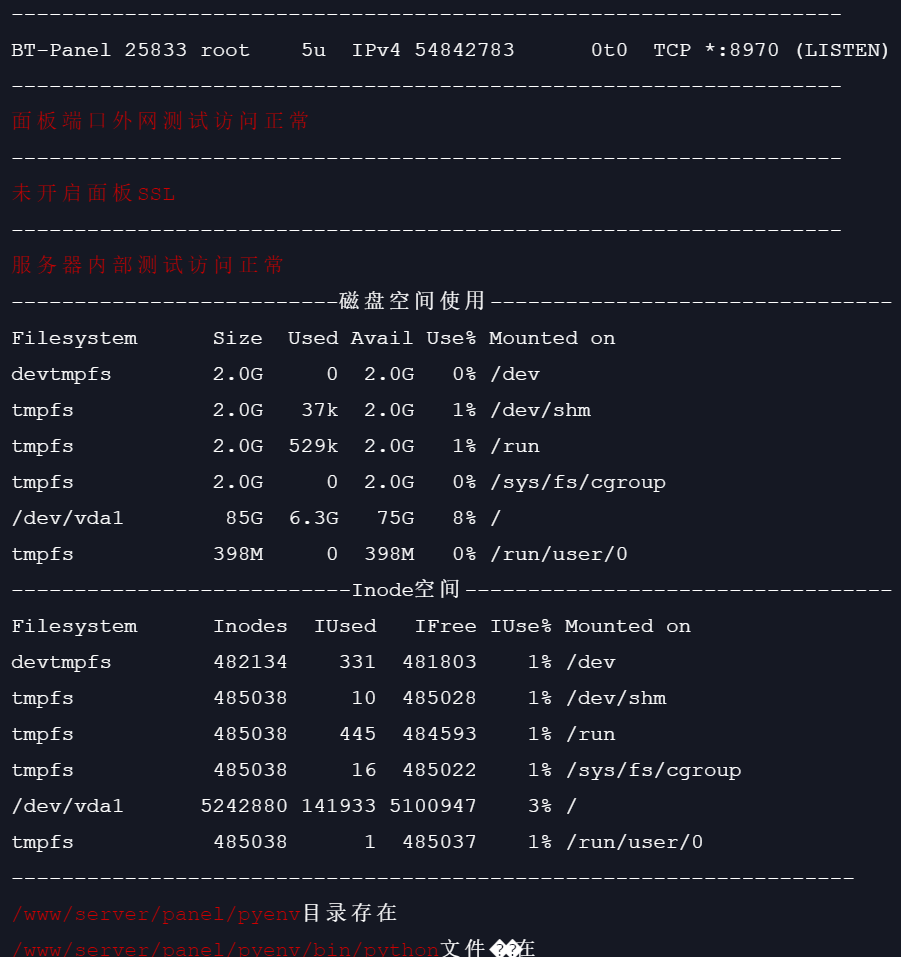The image size is (901, 957).
Task: Select the 331 used inodes value
Action: [x=357, y=662]
